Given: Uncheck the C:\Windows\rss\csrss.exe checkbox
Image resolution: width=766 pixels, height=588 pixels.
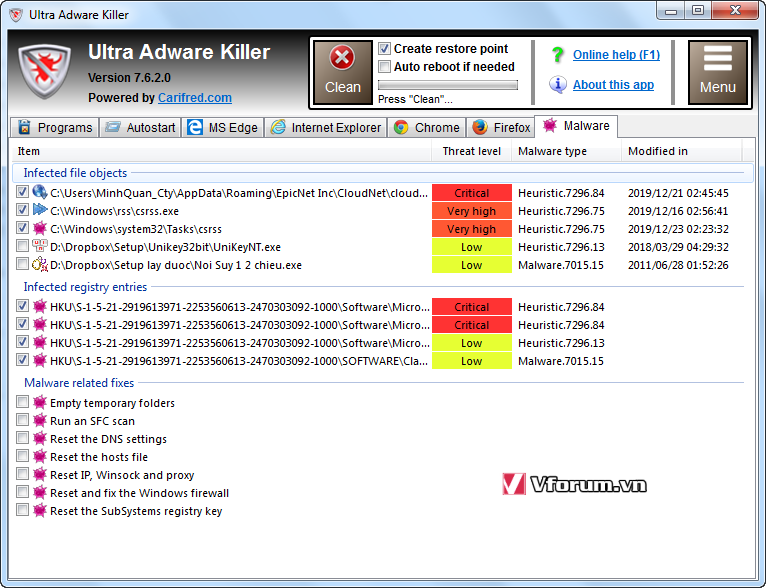Looking at the screenshot, I should [x=22, y=210].
